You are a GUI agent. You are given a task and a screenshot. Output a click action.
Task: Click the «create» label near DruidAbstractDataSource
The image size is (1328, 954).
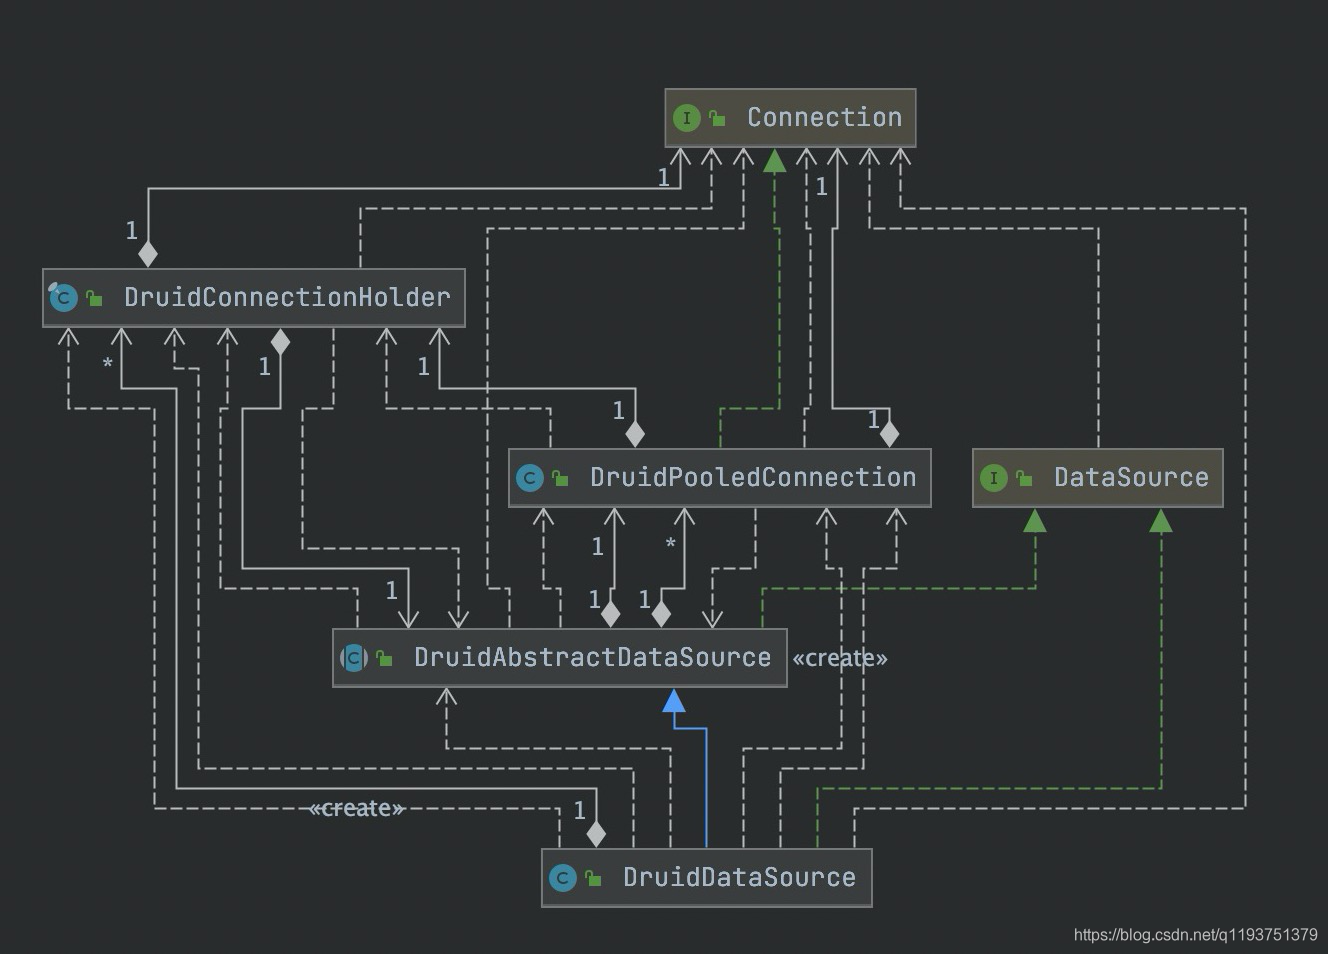840,658
